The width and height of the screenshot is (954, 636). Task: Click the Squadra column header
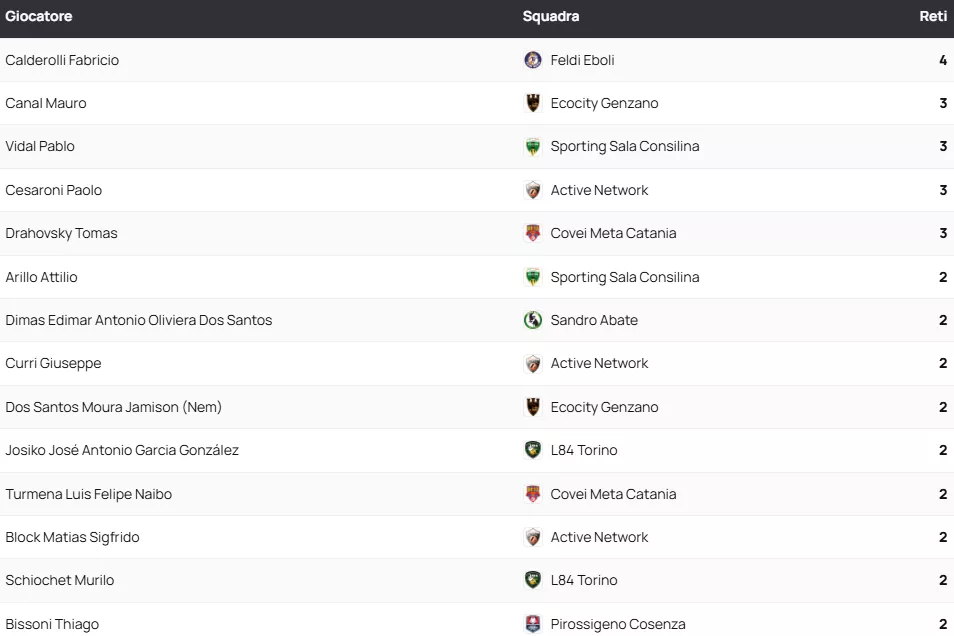click(x=551, y=16)
